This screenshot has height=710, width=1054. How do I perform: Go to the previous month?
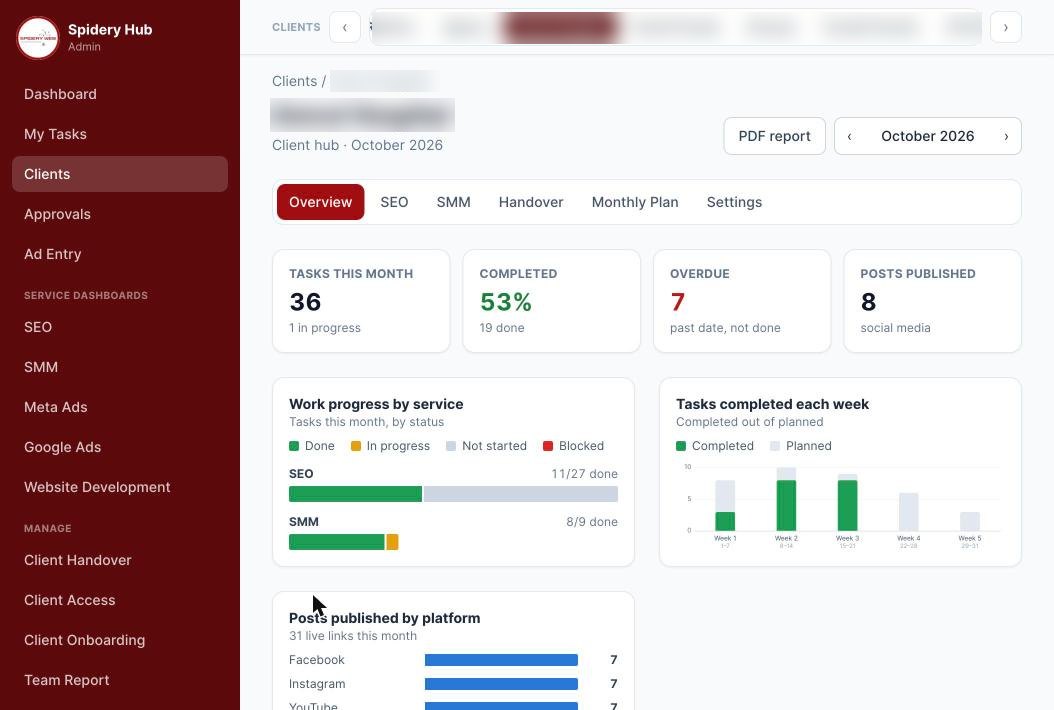coord(850,136)
